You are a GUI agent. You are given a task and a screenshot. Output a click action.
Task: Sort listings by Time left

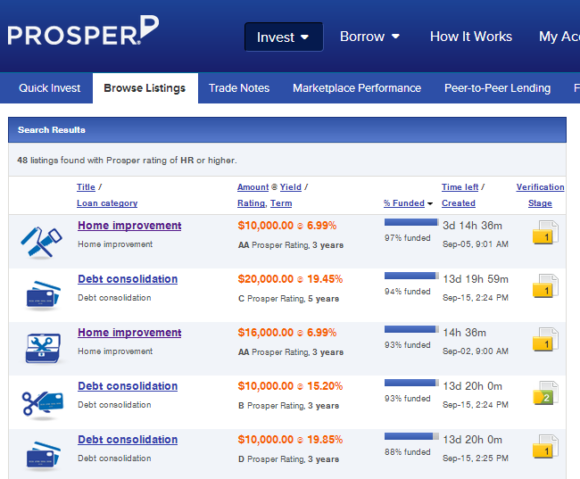[x=460, y=187]
